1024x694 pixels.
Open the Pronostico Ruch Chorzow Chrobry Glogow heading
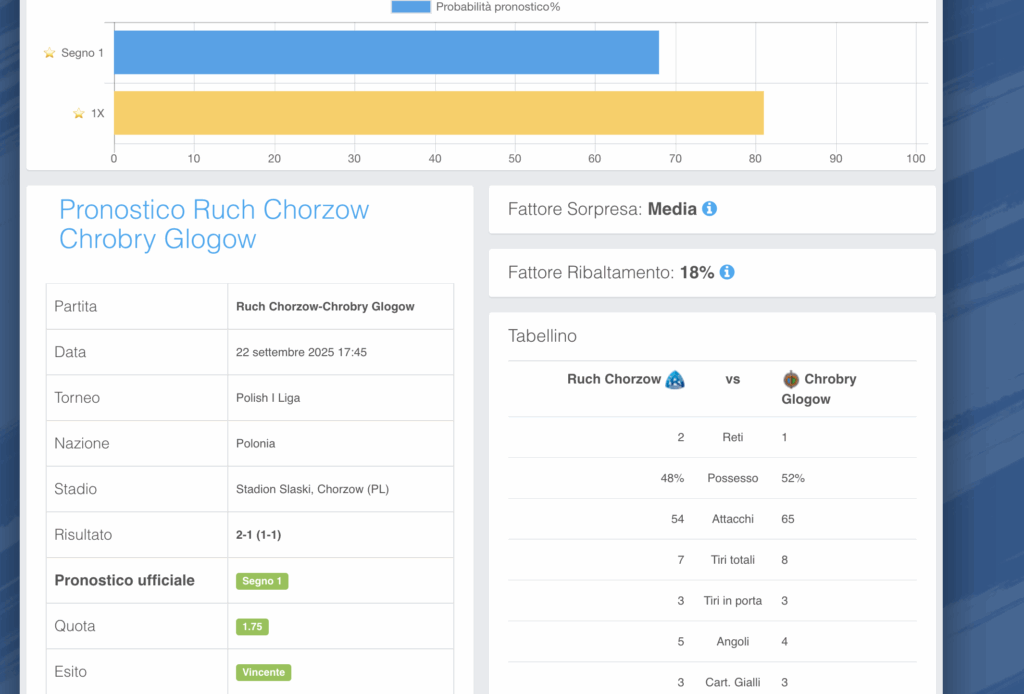coord(214,224)
